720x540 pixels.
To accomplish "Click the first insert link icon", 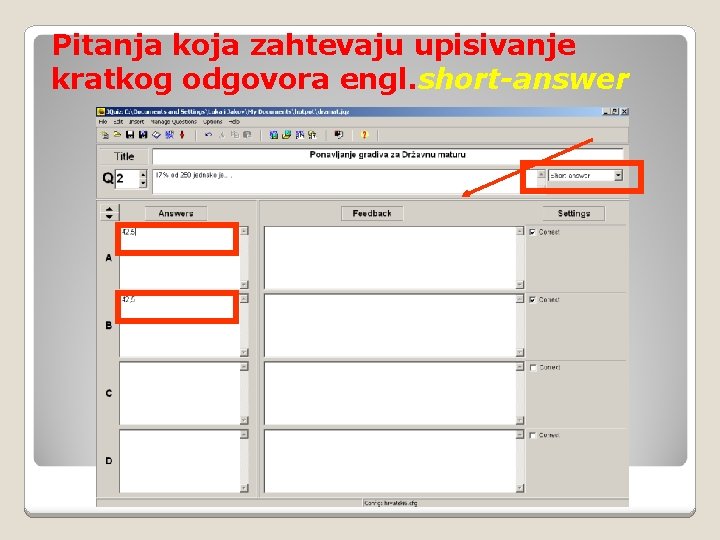I will coord(300,135).
